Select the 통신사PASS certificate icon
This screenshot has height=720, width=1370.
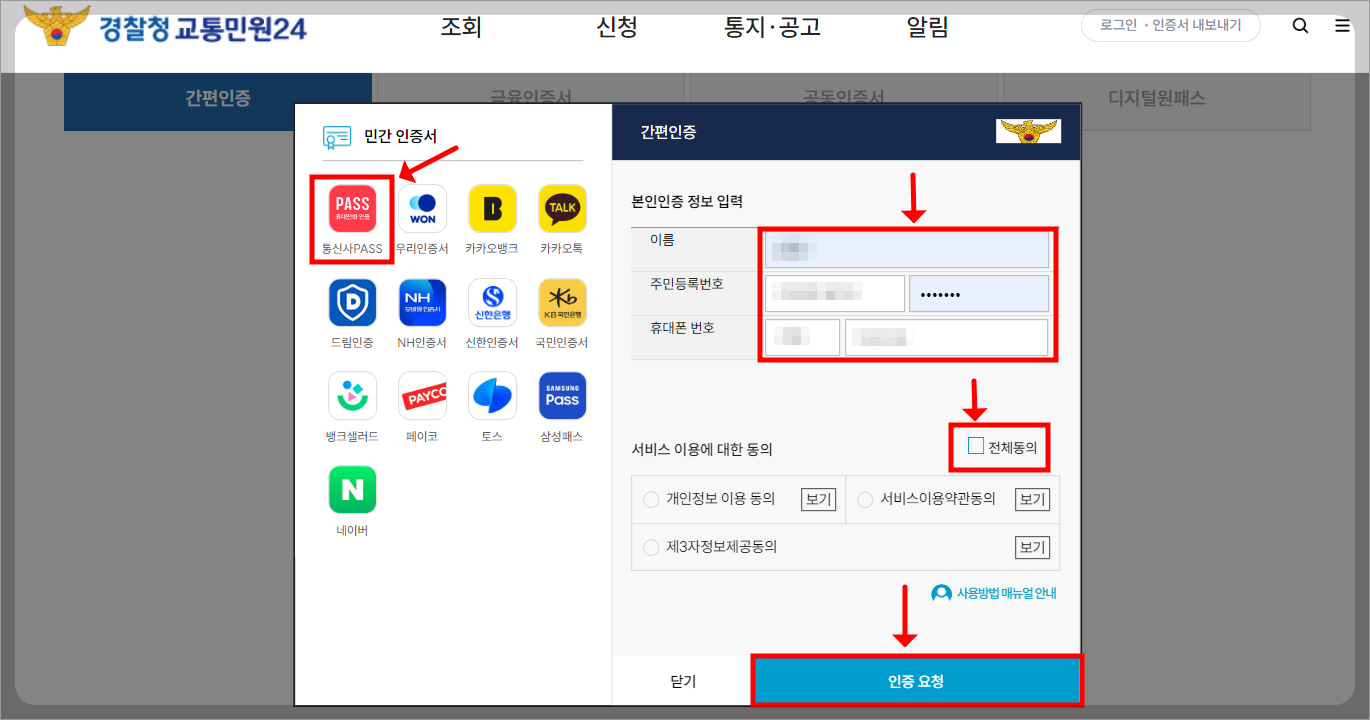(x=351, y=210)
